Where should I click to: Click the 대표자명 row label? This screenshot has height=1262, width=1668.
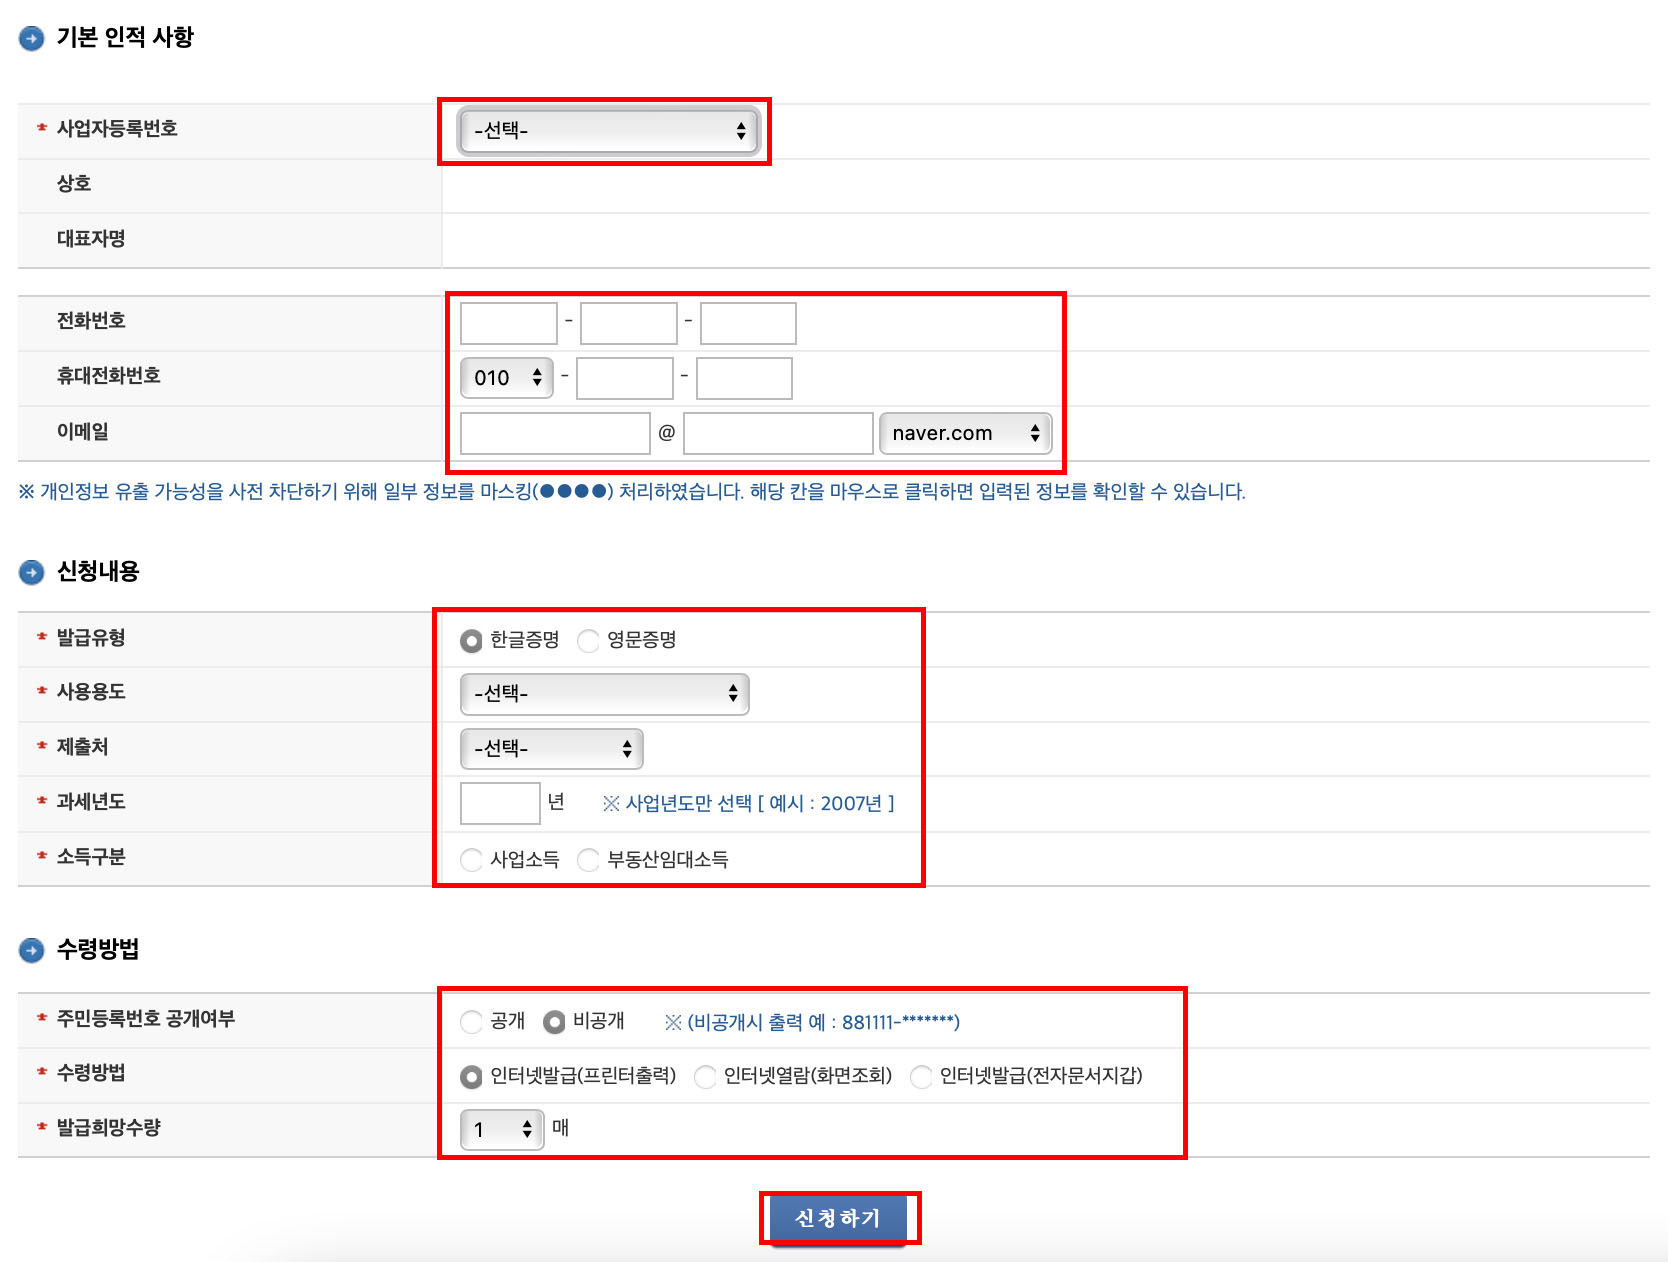pyautogui.click(x=91, y=239)
